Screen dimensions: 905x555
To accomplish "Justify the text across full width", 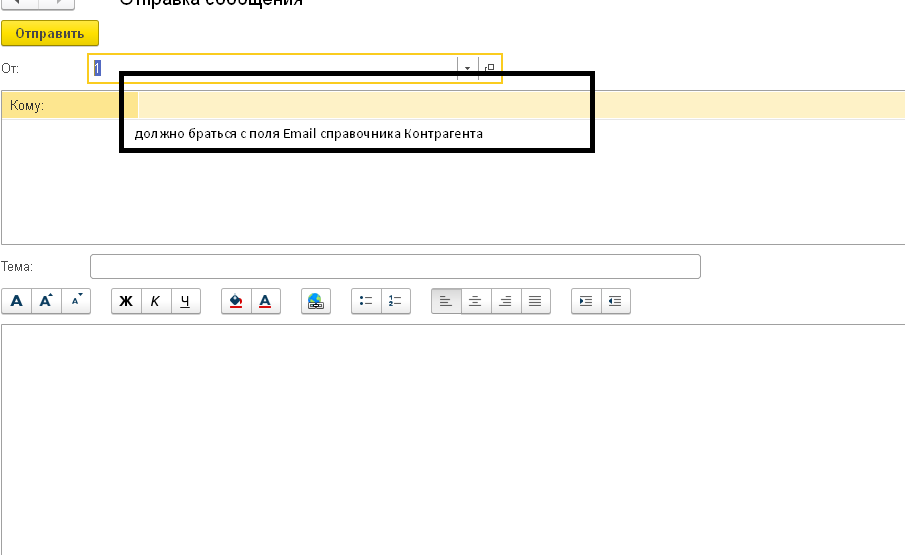I will pos(536,301).
